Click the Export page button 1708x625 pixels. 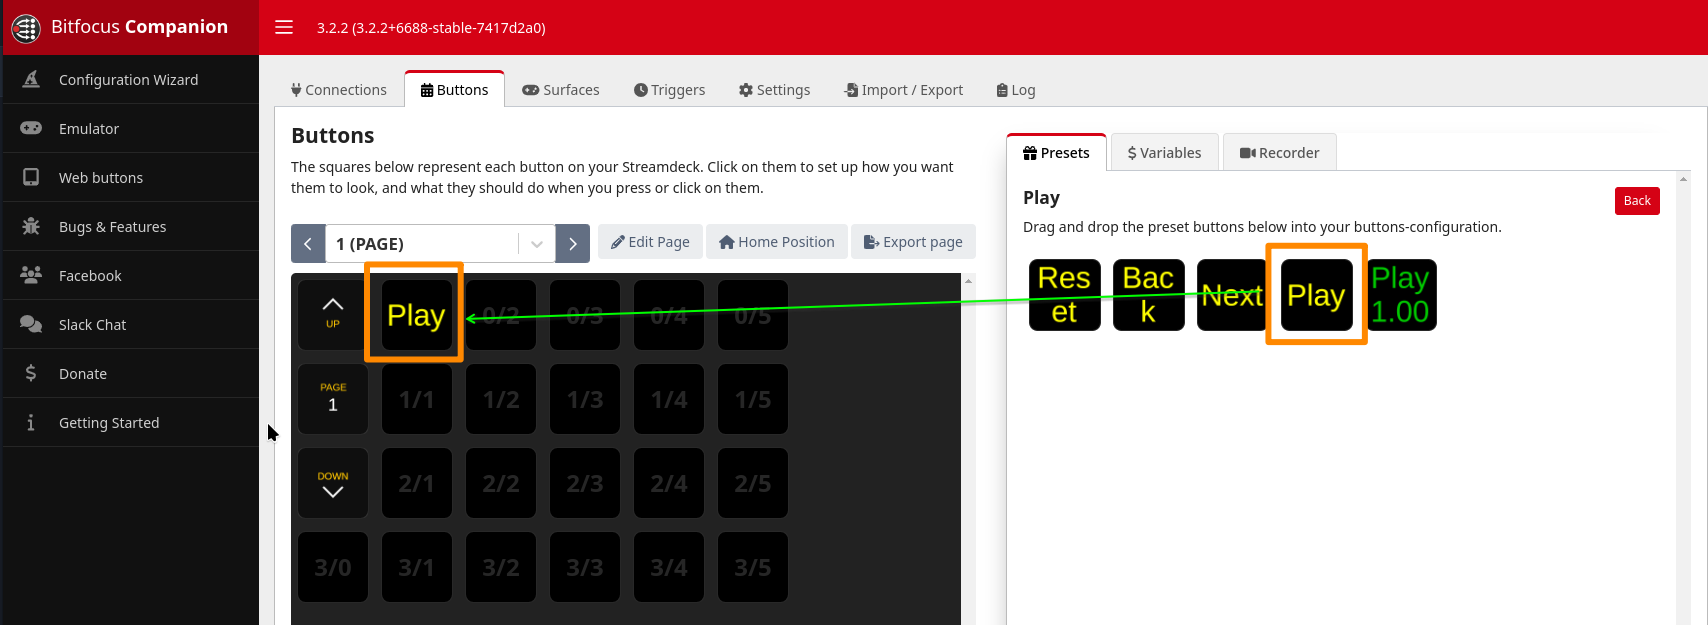(x=912, y=242)
